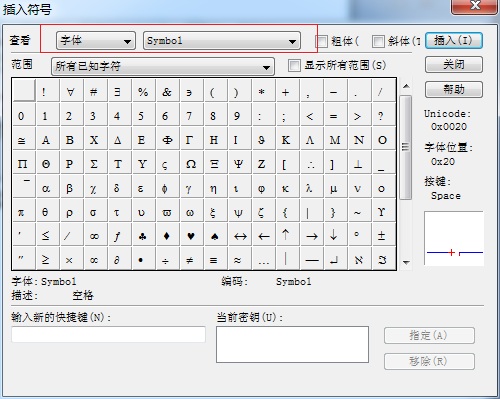Choose the lowercase lambda λ symbol
This screenshot has height=399, width=500.
[309, 188]
